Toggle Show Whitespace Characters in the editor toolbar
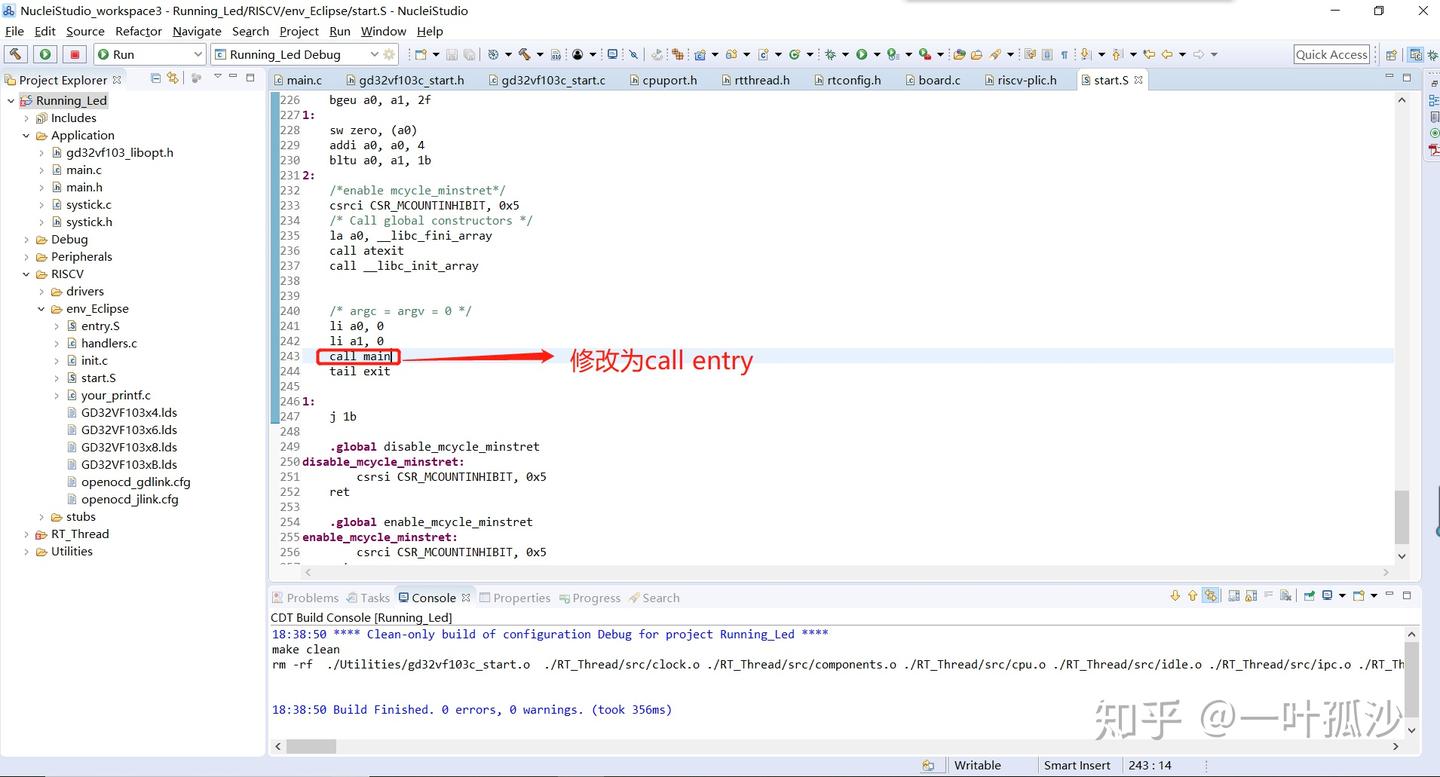Screen dimensions: 1440x777 (x=1063, y=54)
